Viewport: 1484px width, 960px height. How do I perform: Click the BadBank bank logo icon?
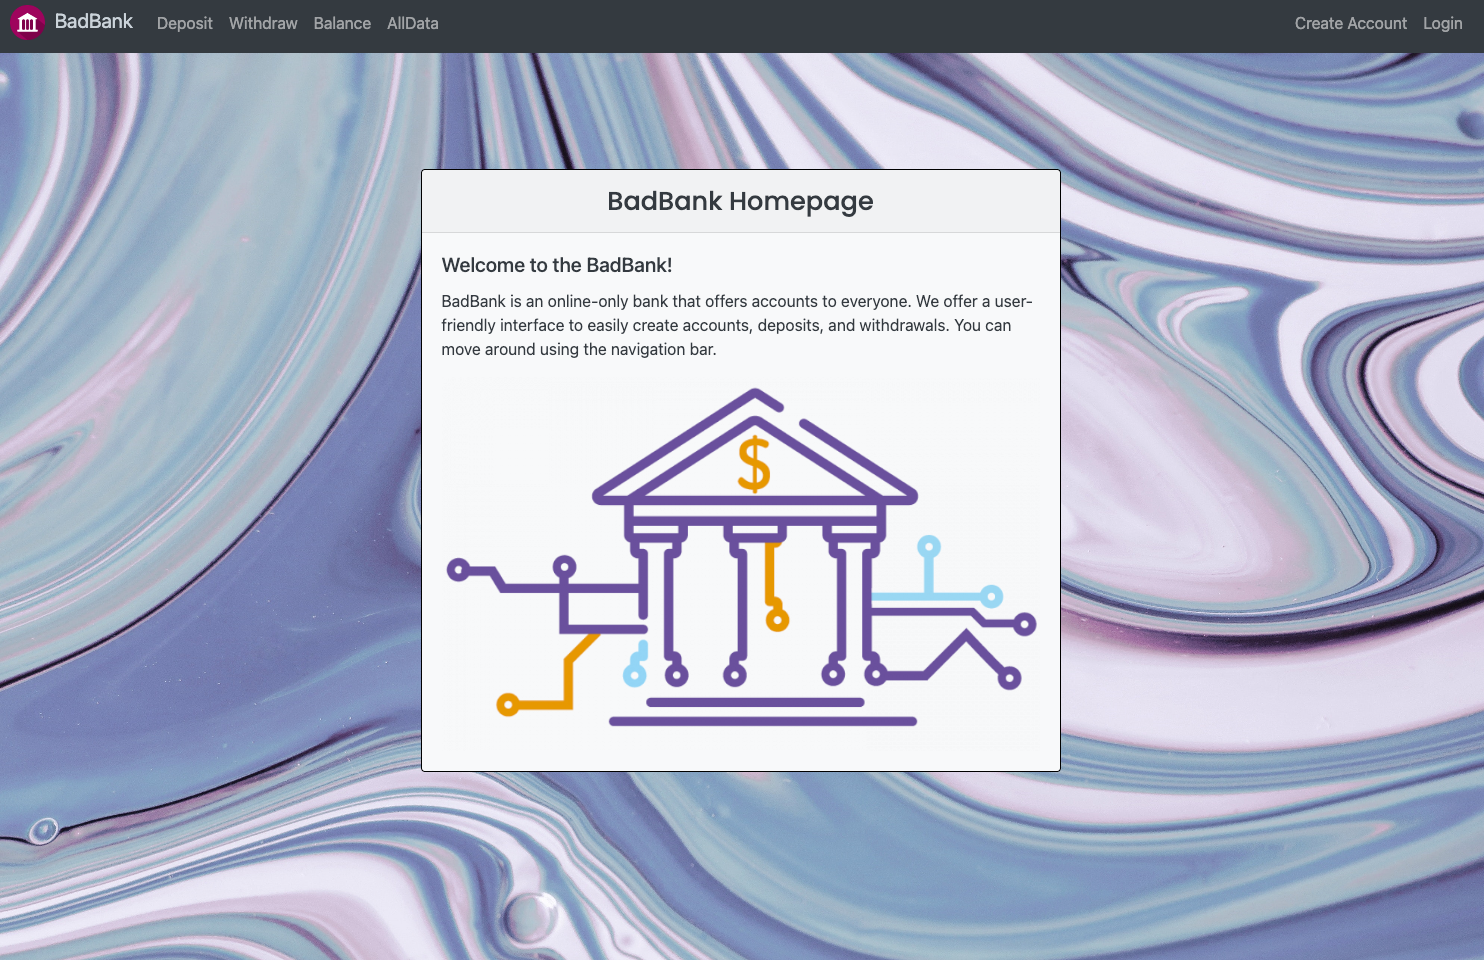(27, 22)
